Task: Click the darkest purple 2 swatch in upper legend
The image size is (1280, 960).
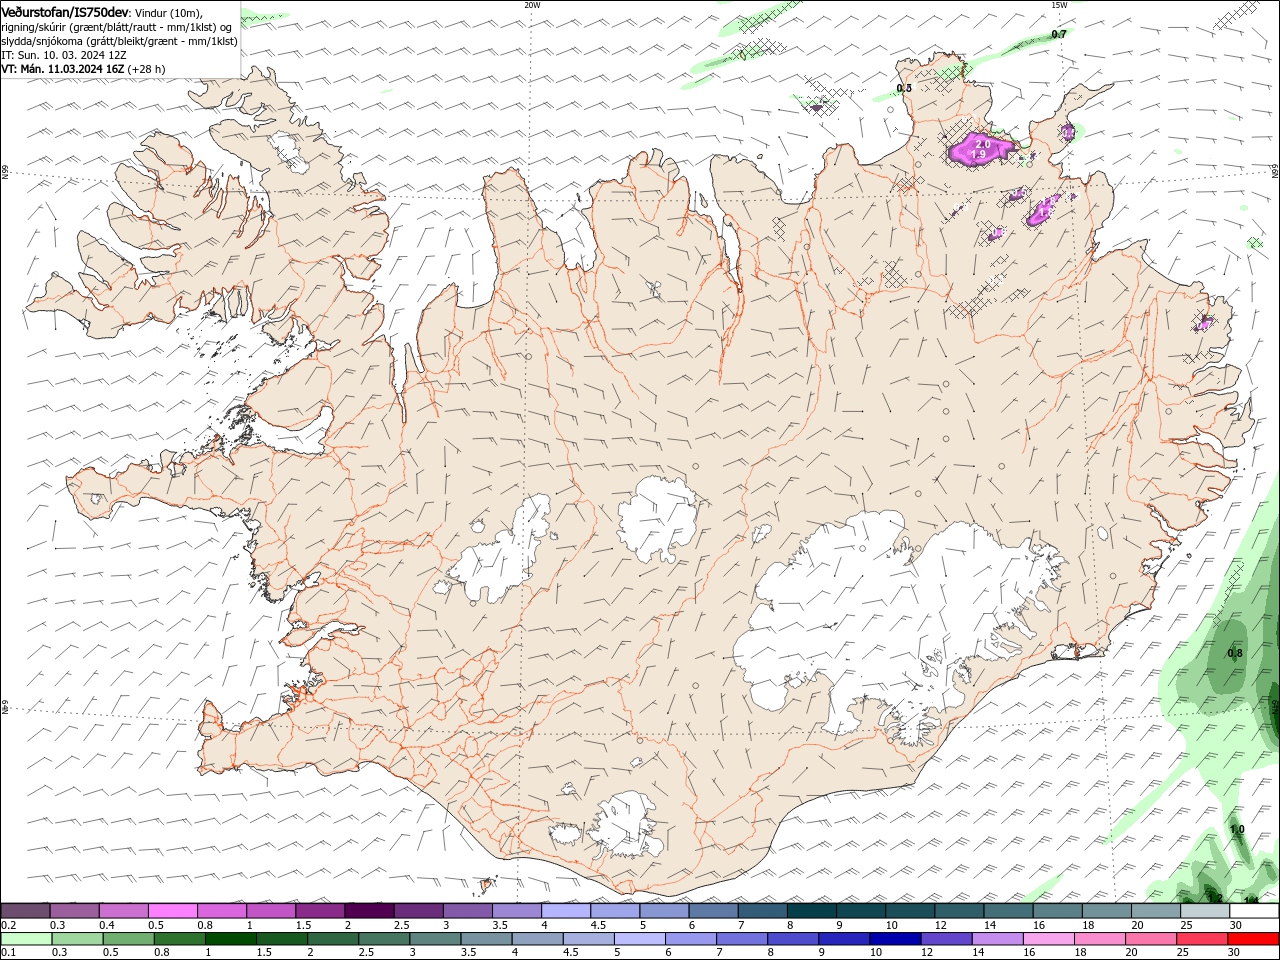Action: pos(368,911)
